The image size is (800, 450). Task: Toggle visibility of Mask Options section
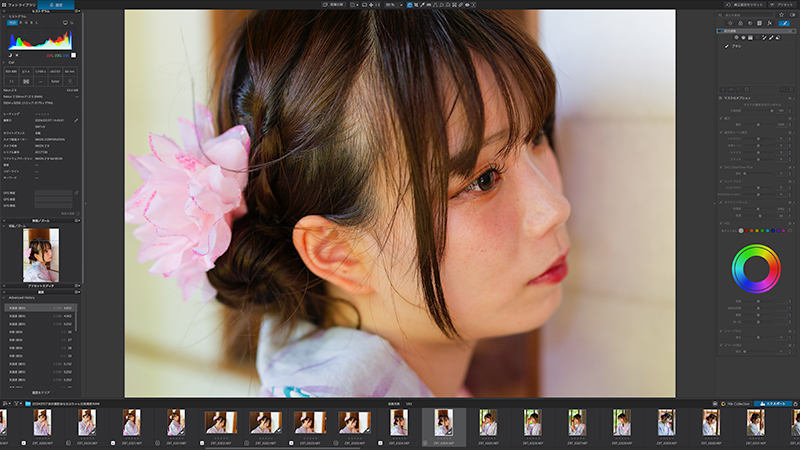tap(790, 98)
